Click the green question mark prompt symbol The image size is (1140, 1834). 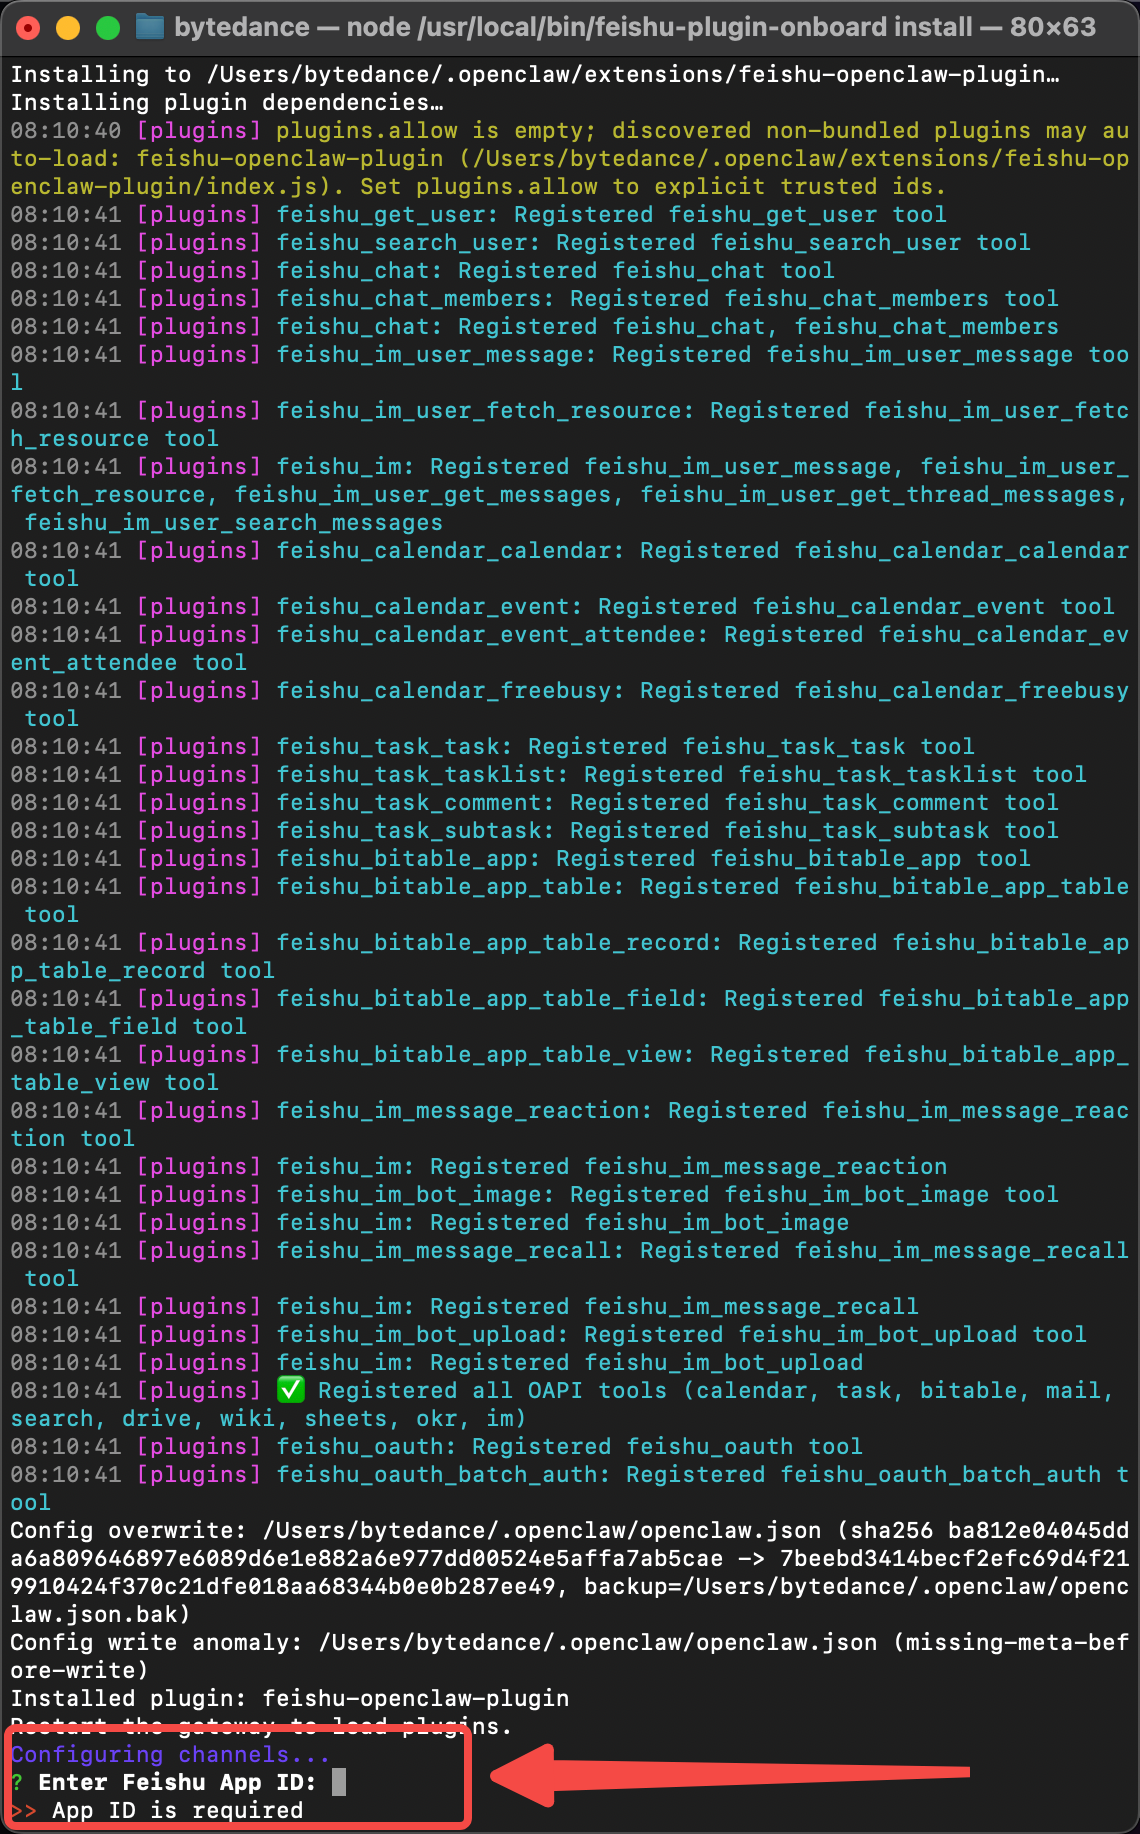point(17,1782)
